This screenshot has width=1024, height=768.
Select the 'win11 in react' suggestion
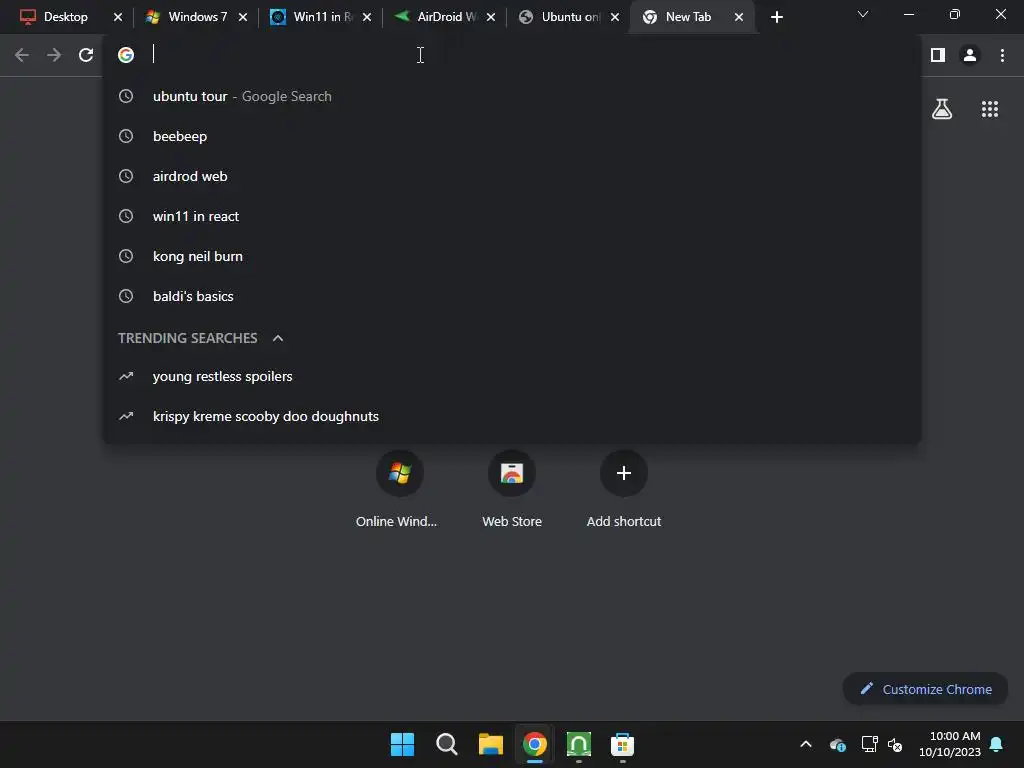point(512,216)
